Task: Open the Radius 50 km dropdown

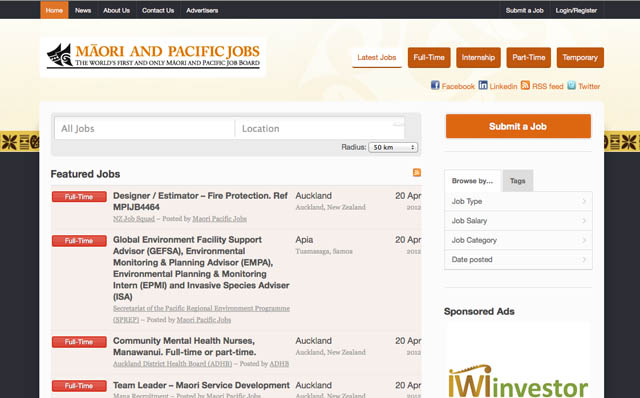Action: [393, 147]
